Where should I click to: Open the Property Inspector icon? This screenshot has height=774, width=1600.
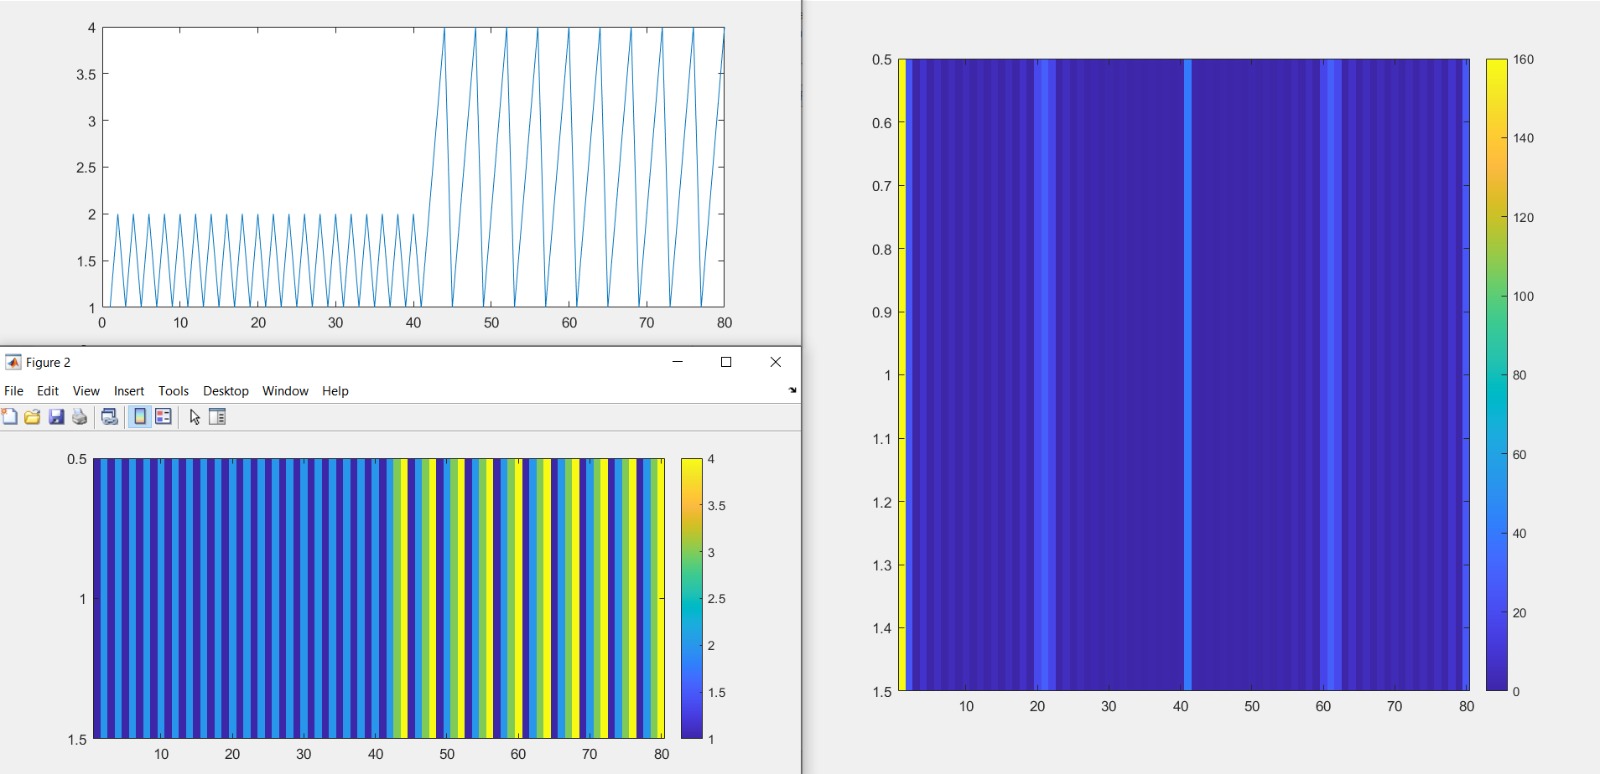pyautogui.click(x=217, y=417)
